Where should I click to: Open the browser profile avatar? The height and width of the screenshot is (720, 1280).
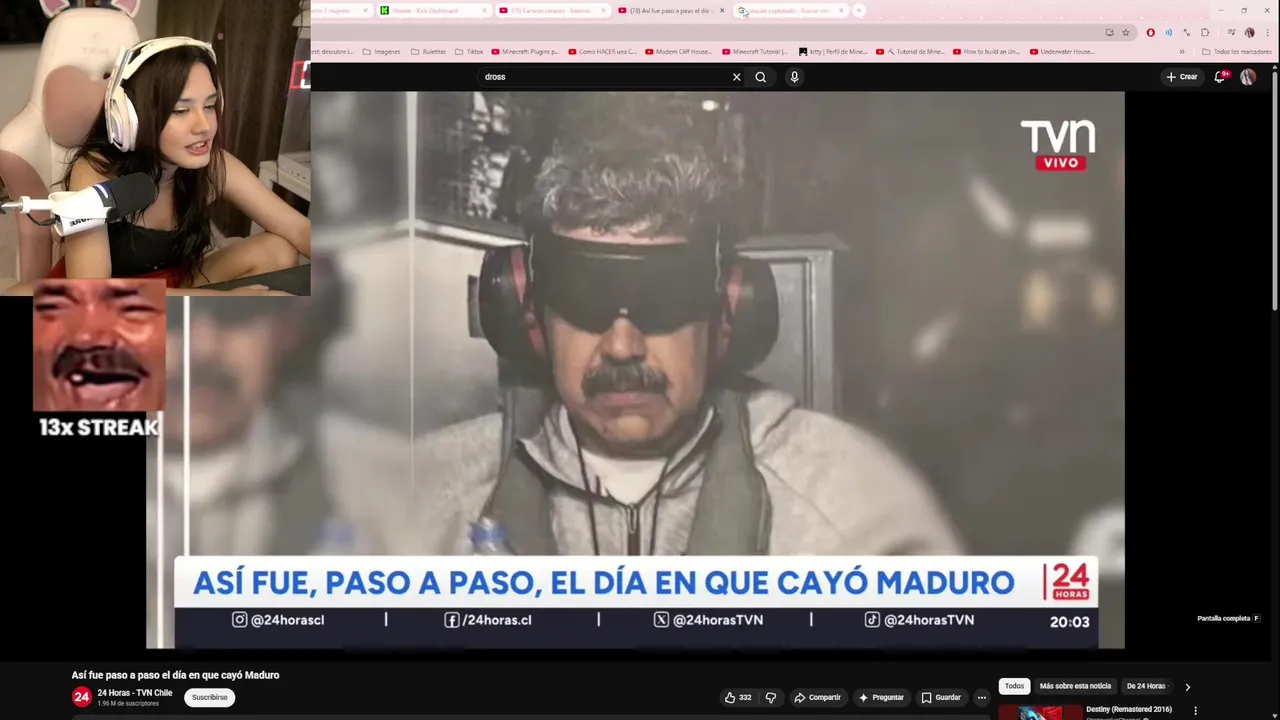coord(1249,32)
